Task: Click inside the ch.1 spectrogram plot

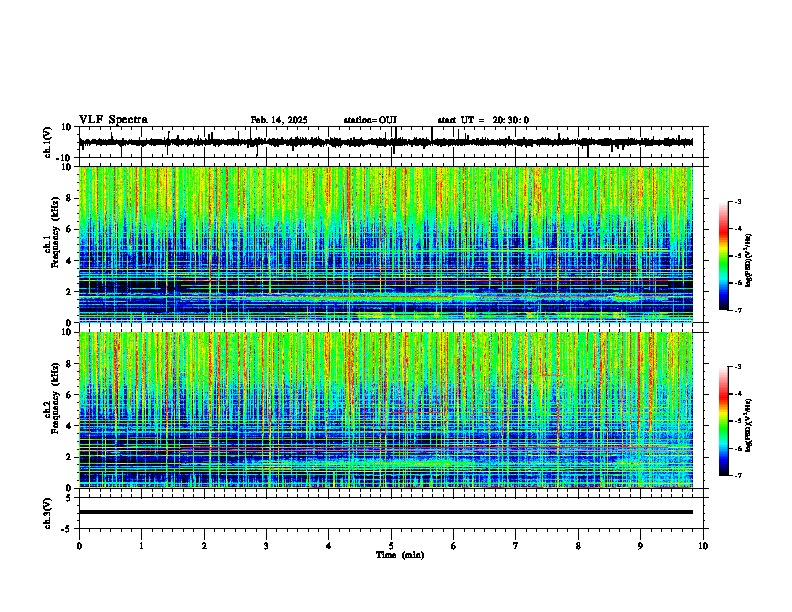Action: click(x=386, y=244)
